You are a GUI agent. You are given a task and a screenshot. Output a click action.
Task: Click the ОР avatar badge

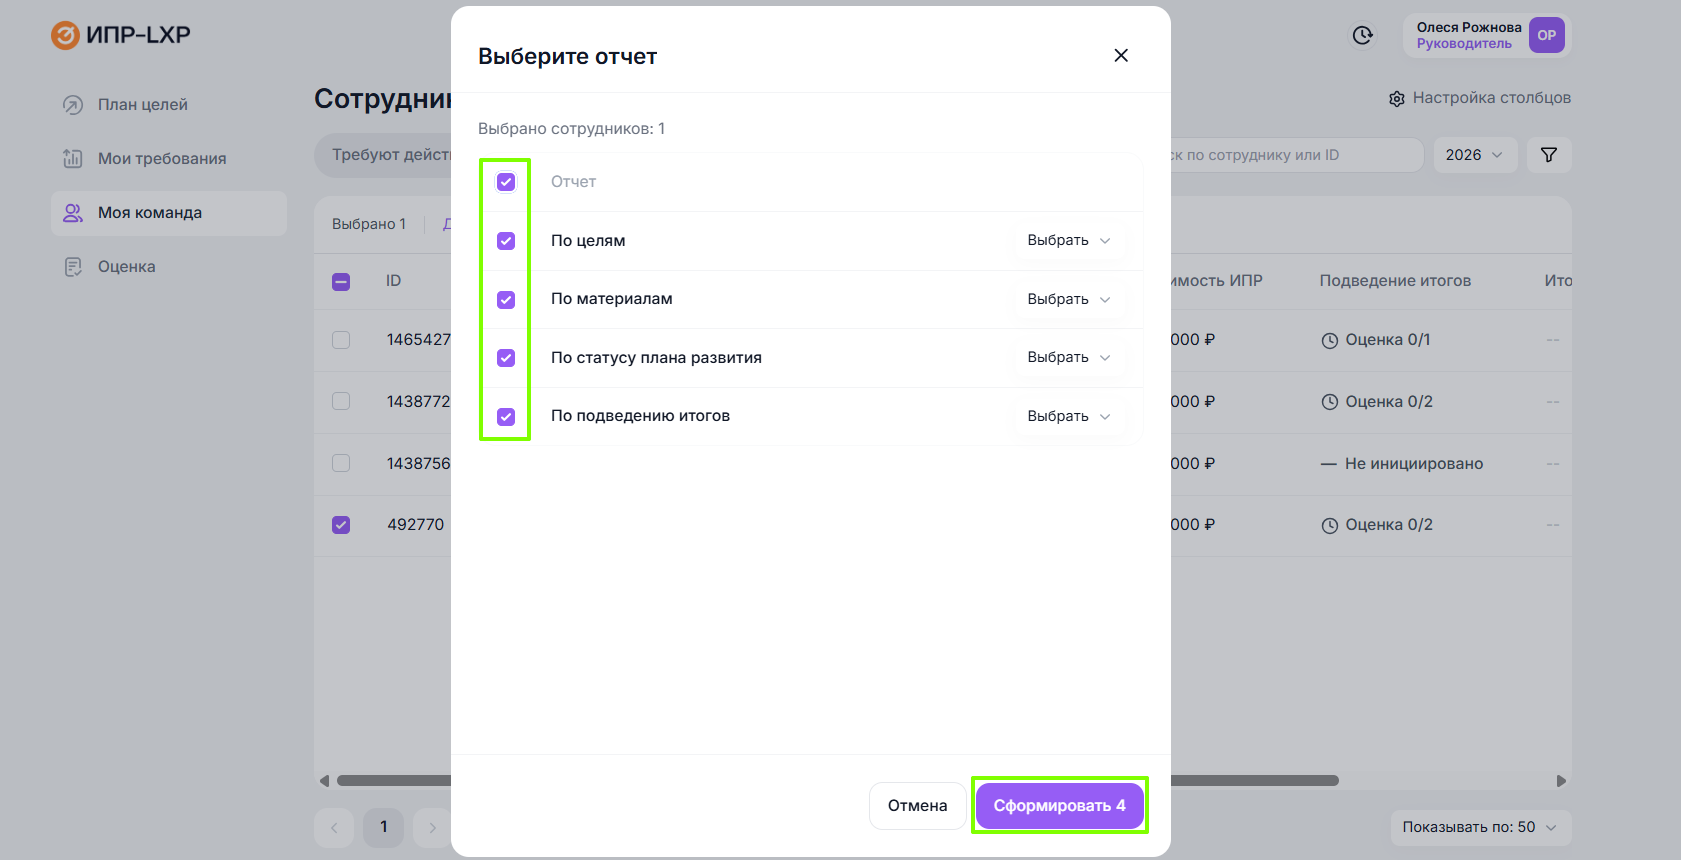[x=1547, y=36]
